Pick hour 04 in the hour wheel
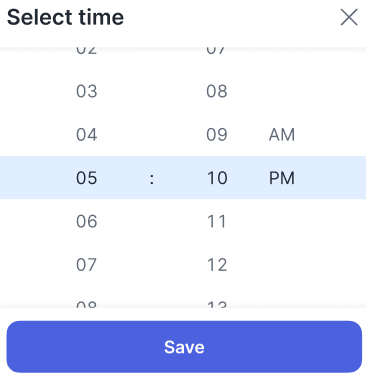The image size is (366, 376). (x=87, y=135)
